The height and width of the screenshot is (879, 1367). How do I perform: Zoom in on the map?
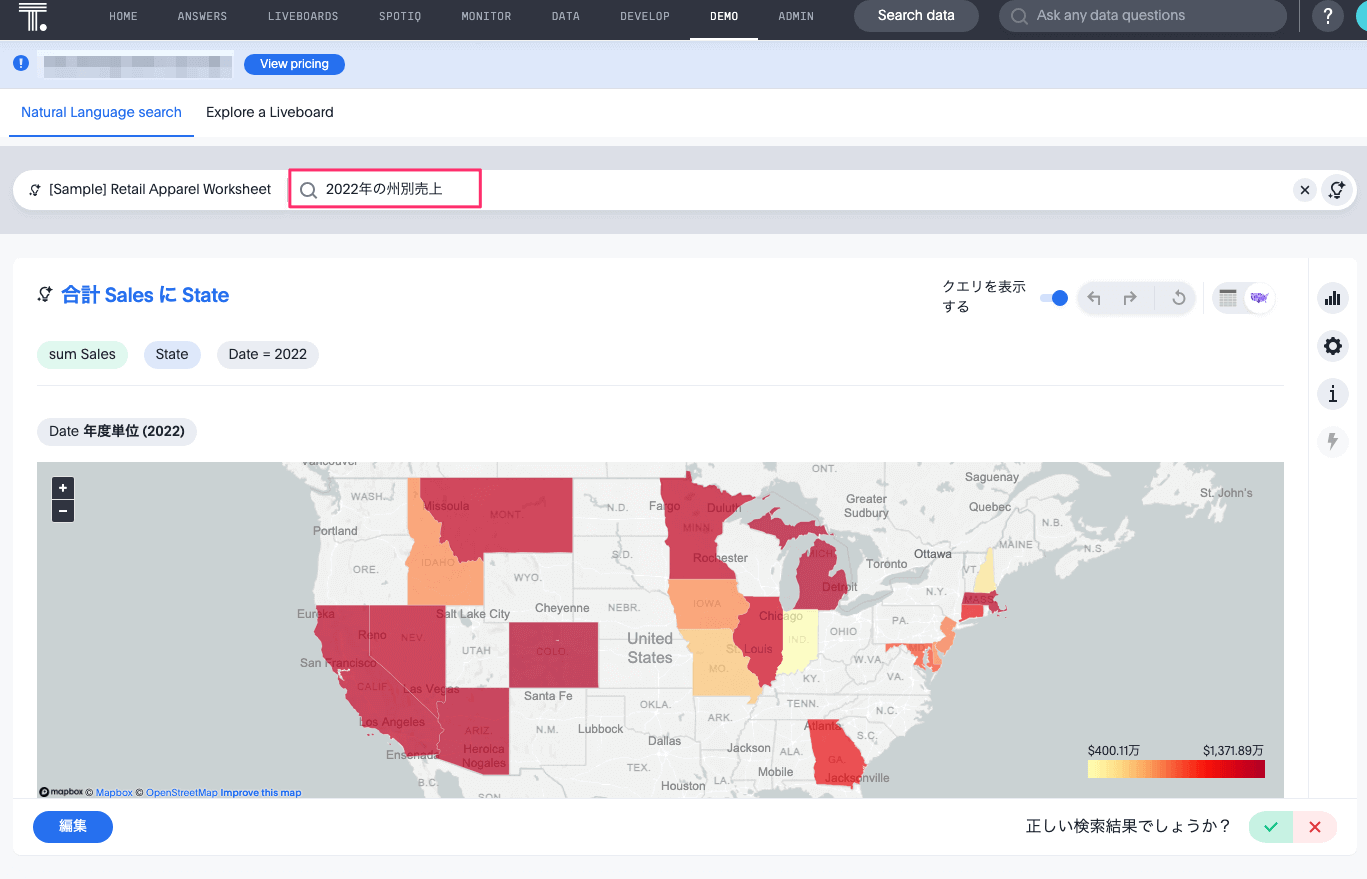coord(63,488)
